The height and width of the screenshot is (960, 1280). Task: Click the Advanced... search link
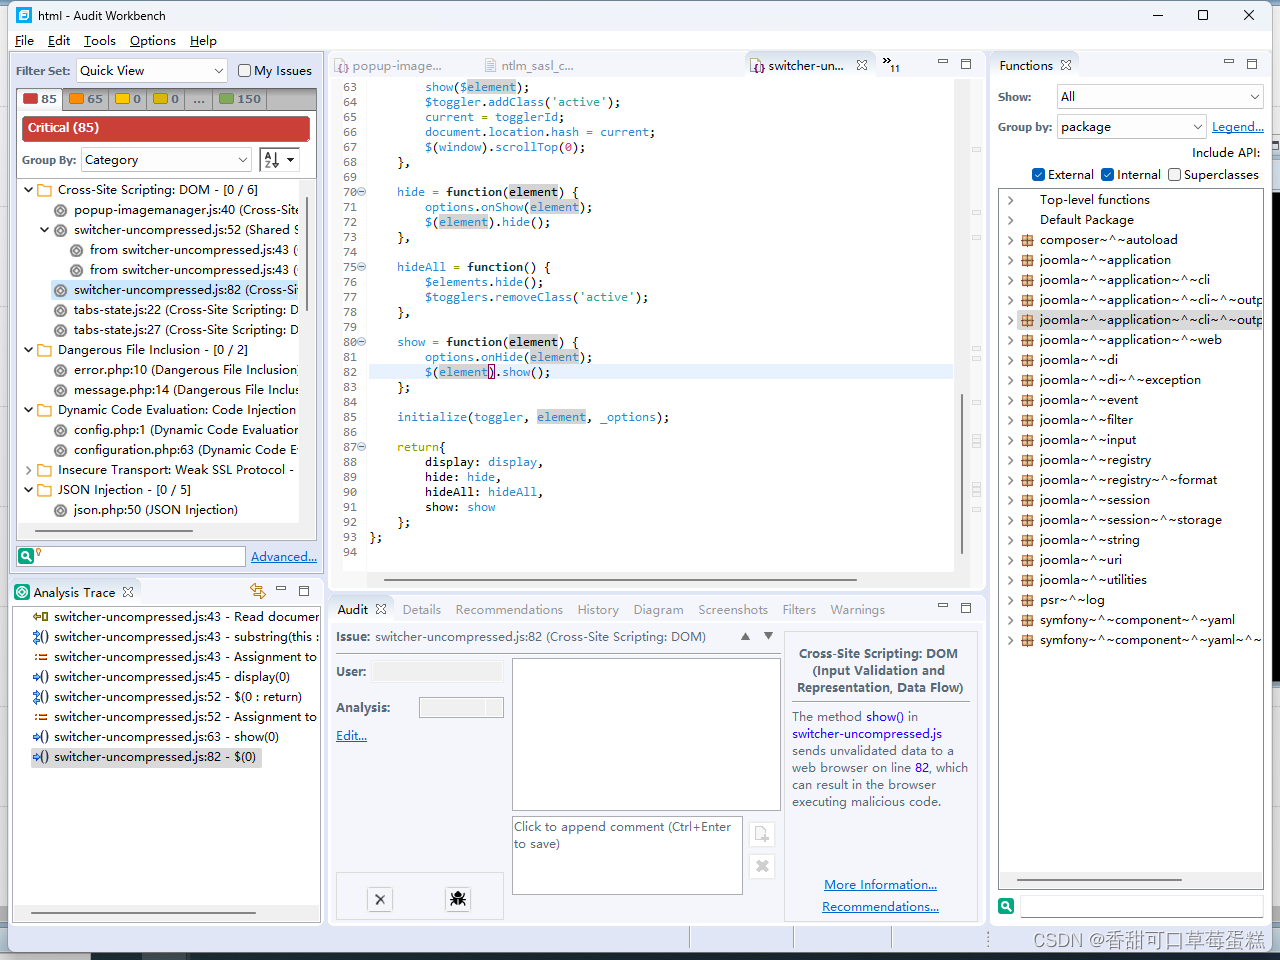coord(284,557)
